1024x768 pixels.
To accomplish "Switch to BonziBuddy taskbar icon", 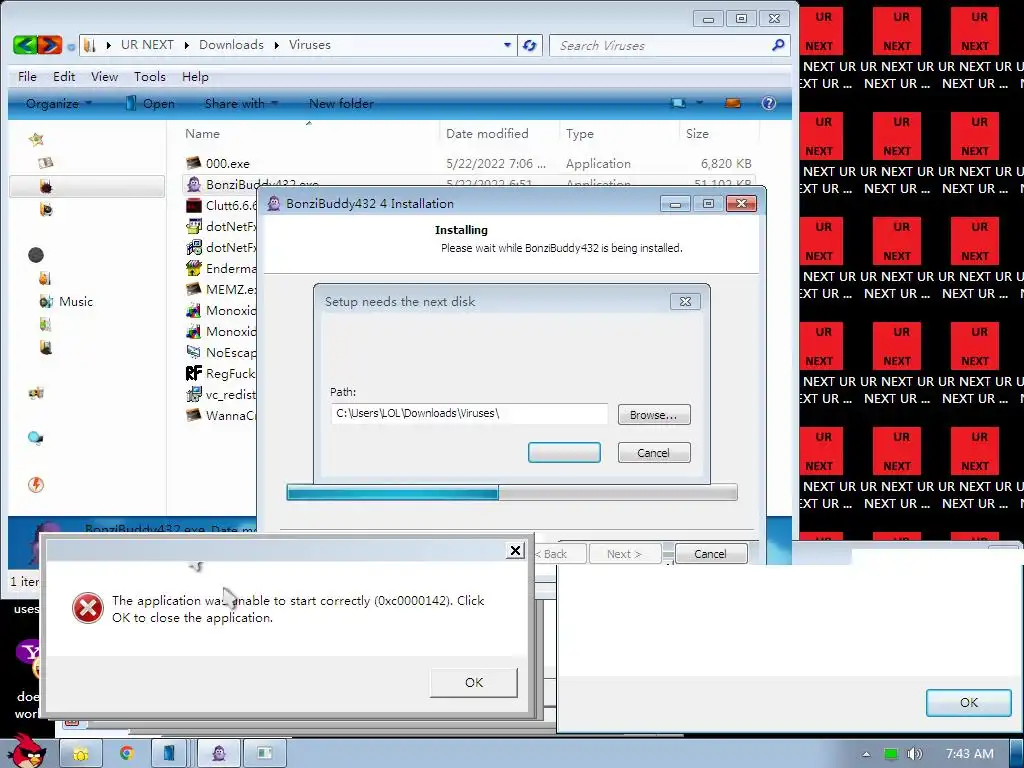I will click(x=219, y=753).
